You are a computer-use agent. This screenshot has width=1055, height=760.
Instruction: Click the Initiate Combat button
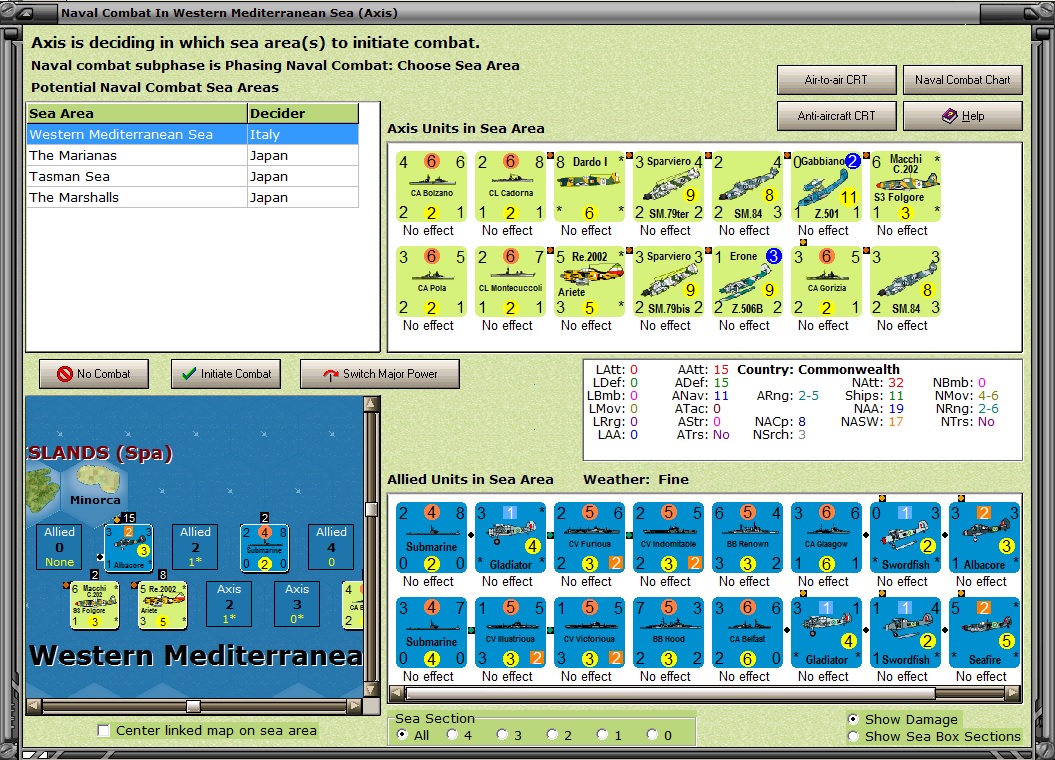[226, 374]
